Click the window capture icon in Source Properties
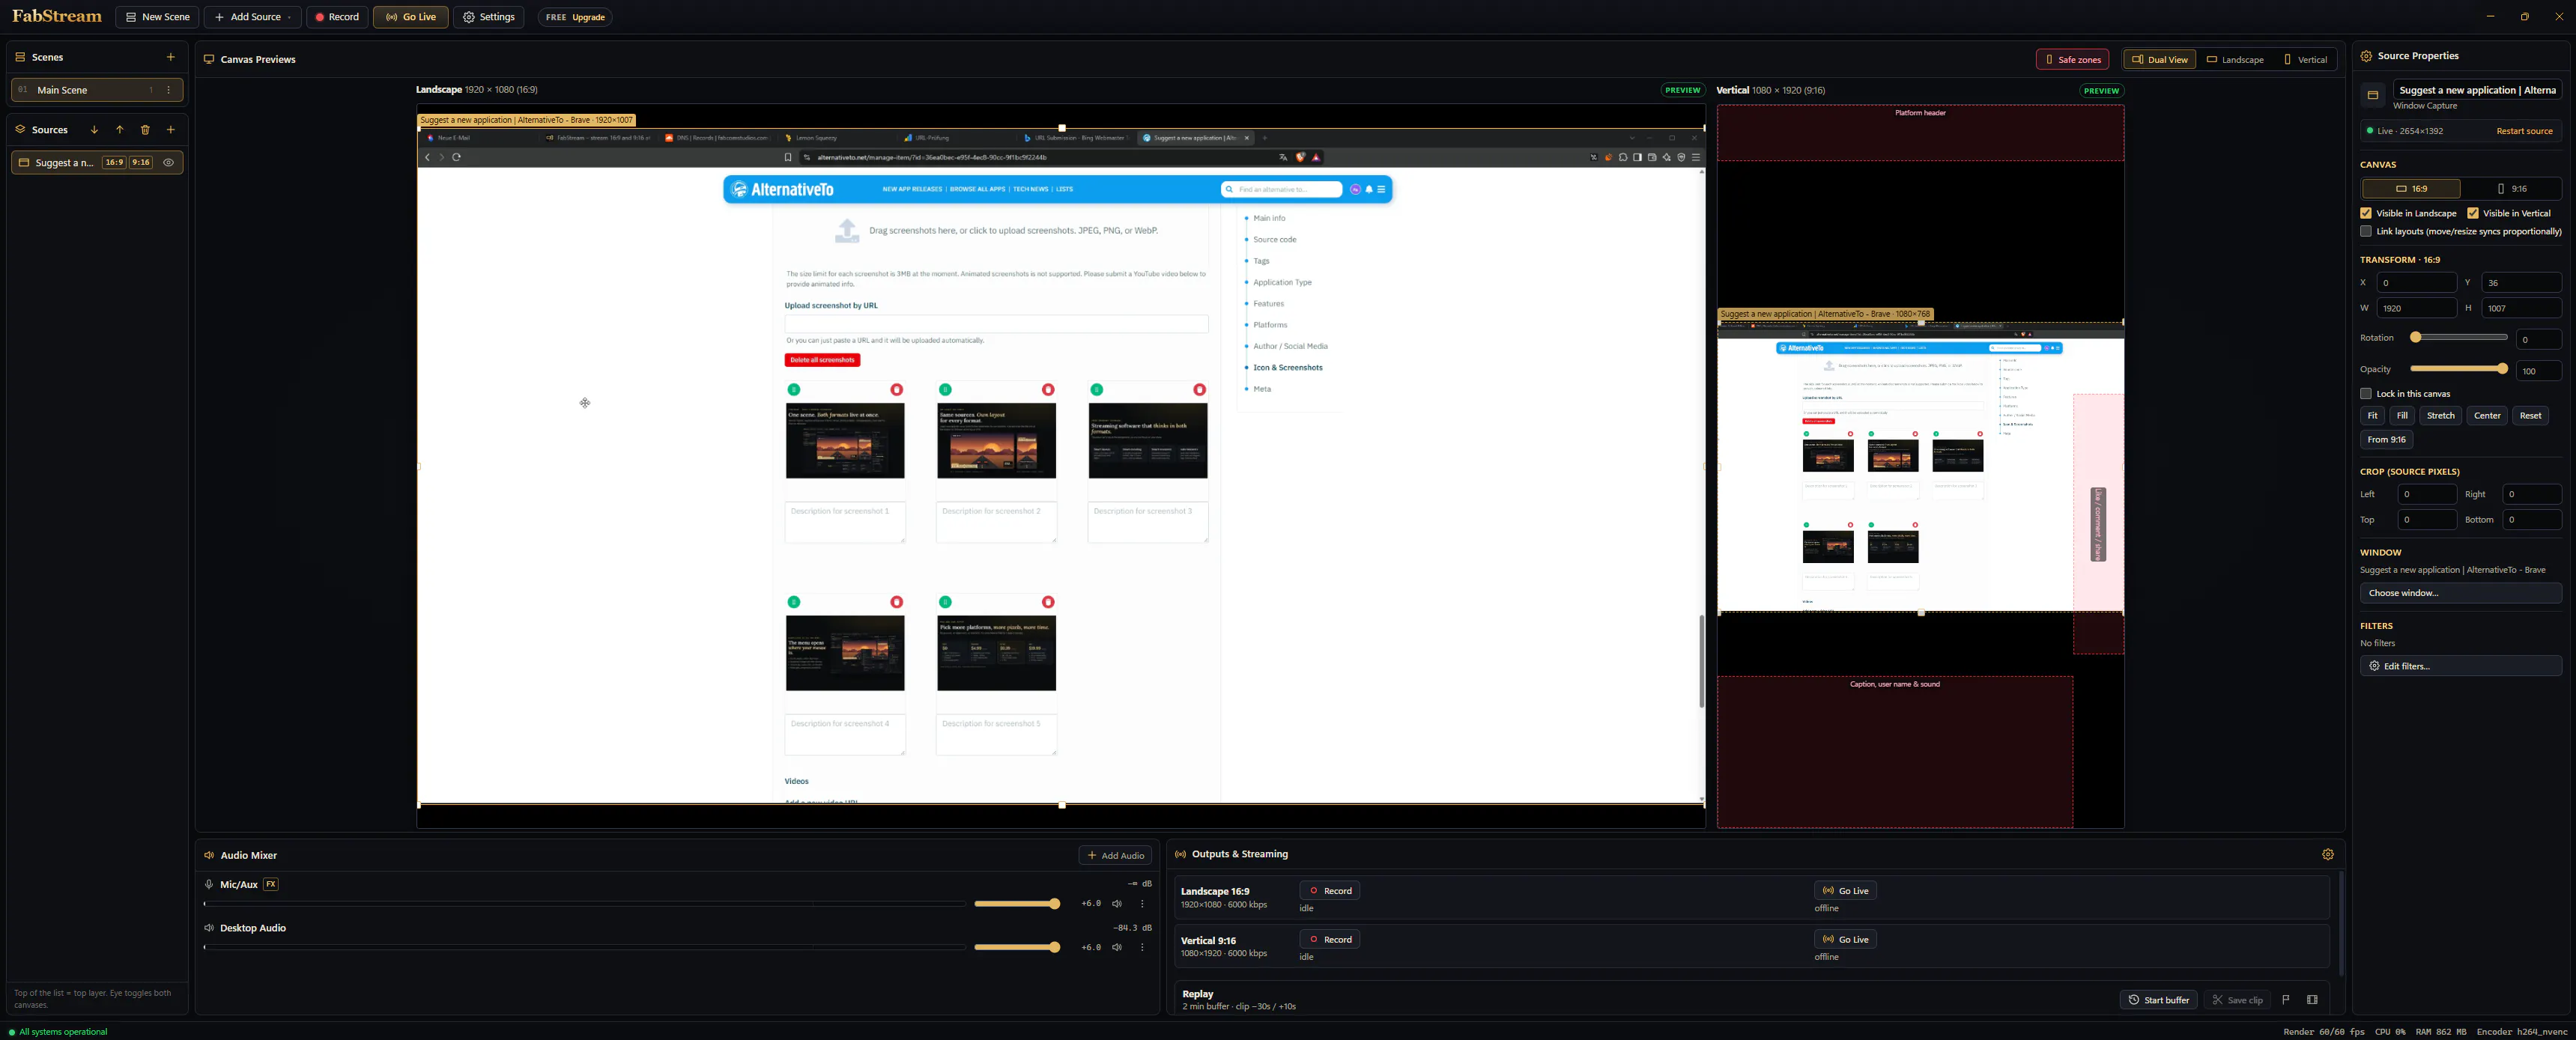This screenshot has width=2576, height=1040. pos(2373,95)
